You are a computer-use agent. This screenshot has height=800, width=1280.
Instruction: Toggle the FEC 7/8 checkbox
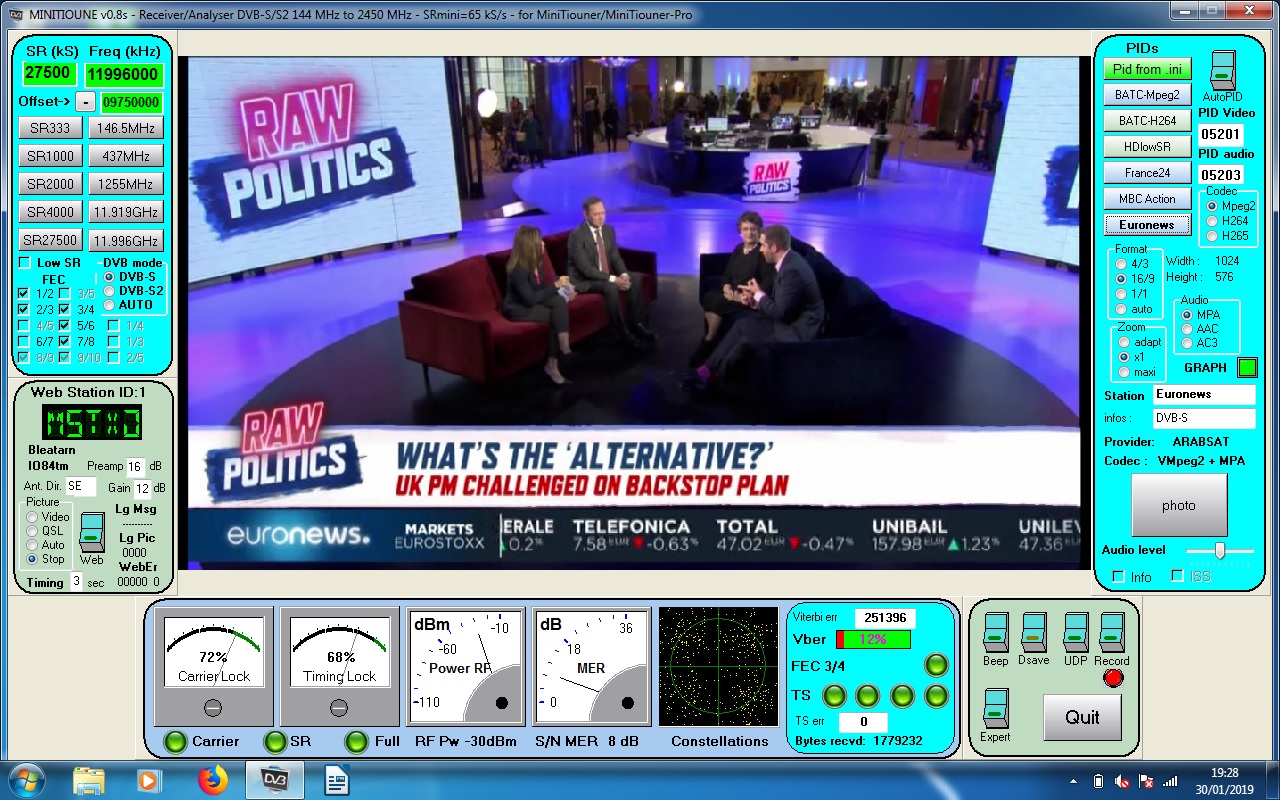[x=64, y=341]
